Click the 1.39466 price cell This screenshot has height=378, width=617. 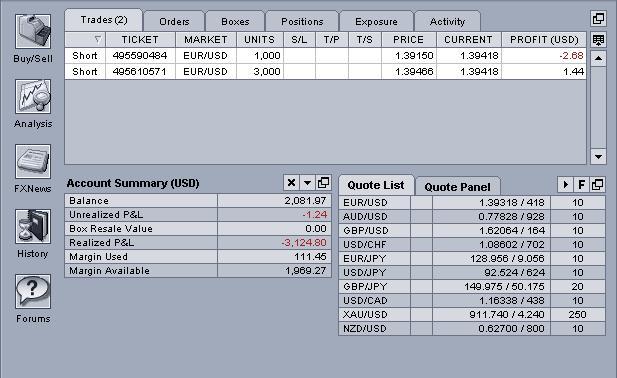point(409,72)
